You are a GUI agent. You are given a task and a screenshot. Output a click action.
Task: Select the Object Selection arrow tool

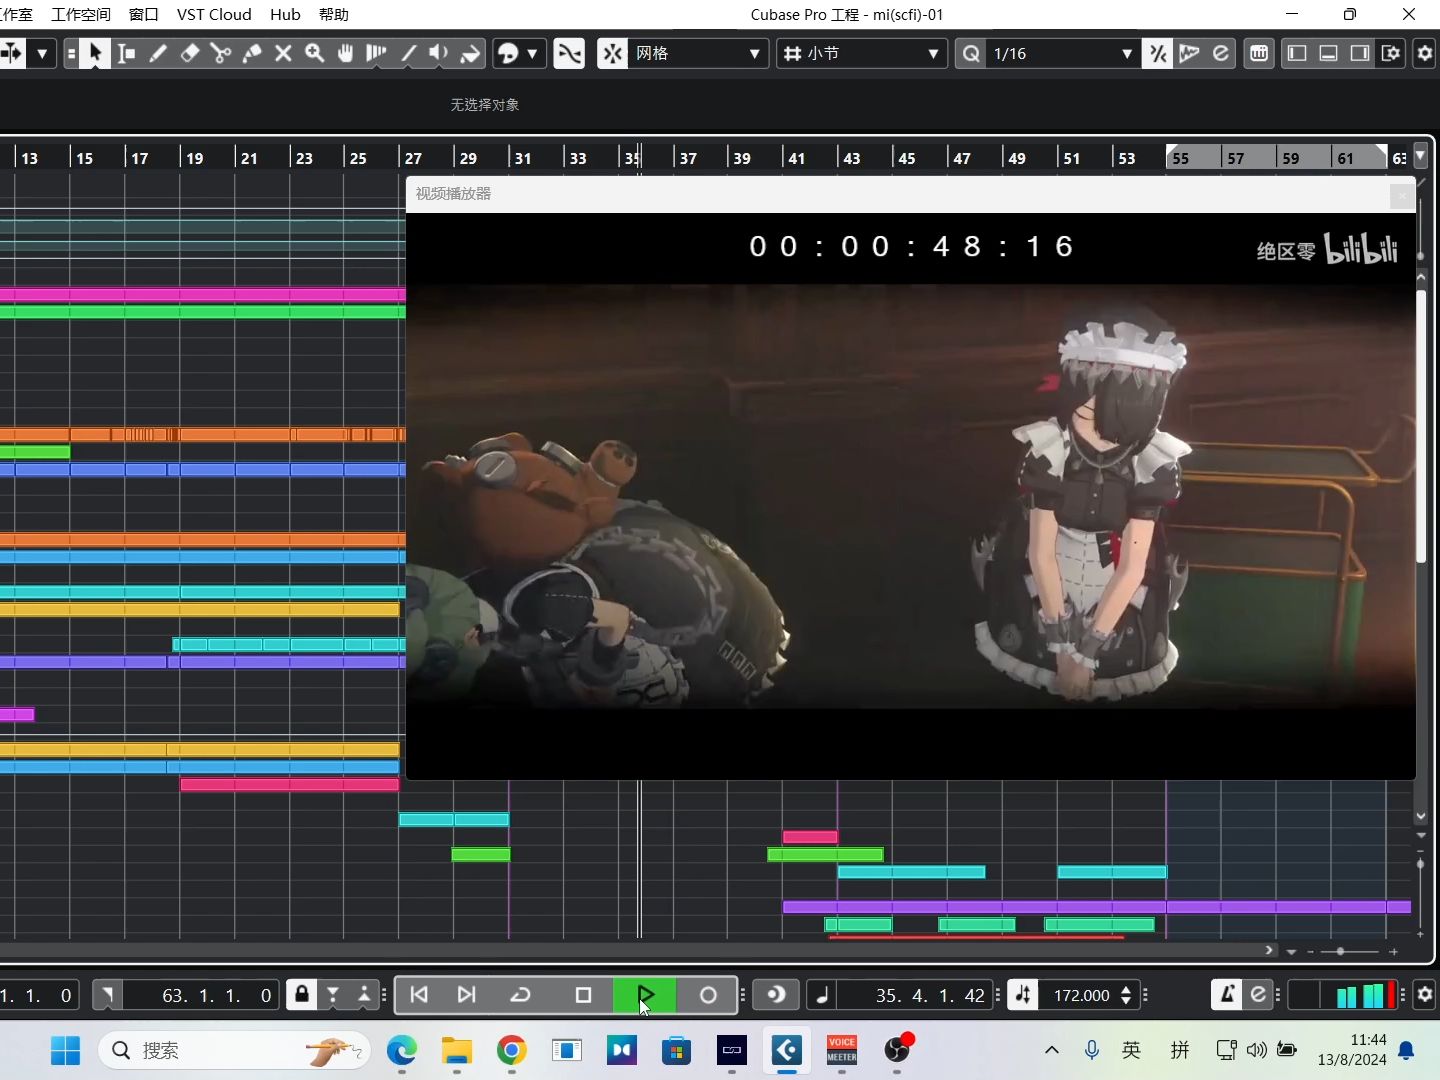95,53
